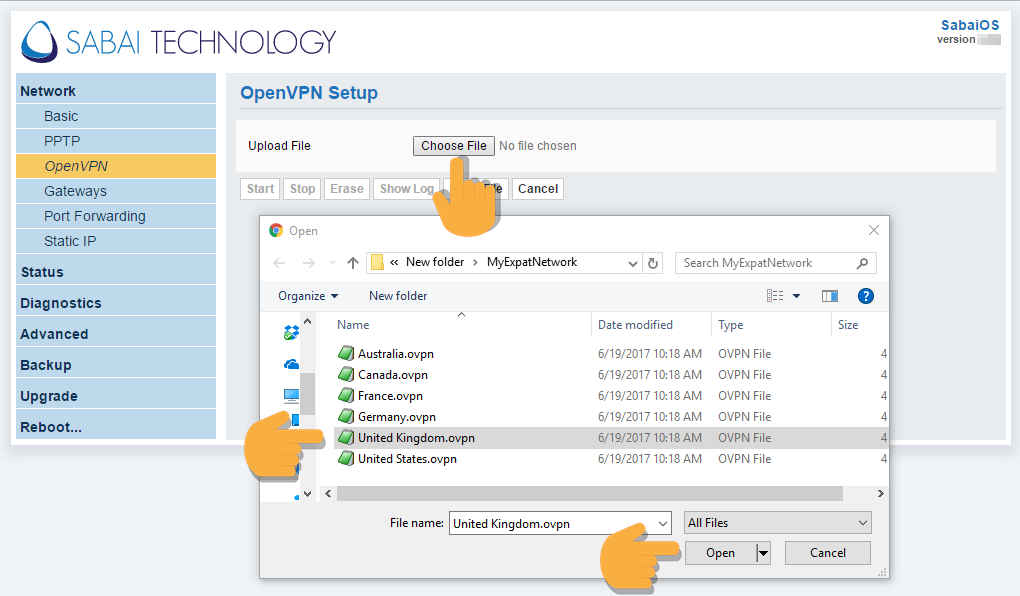Go forward in the file dialog

pos(308,263)
